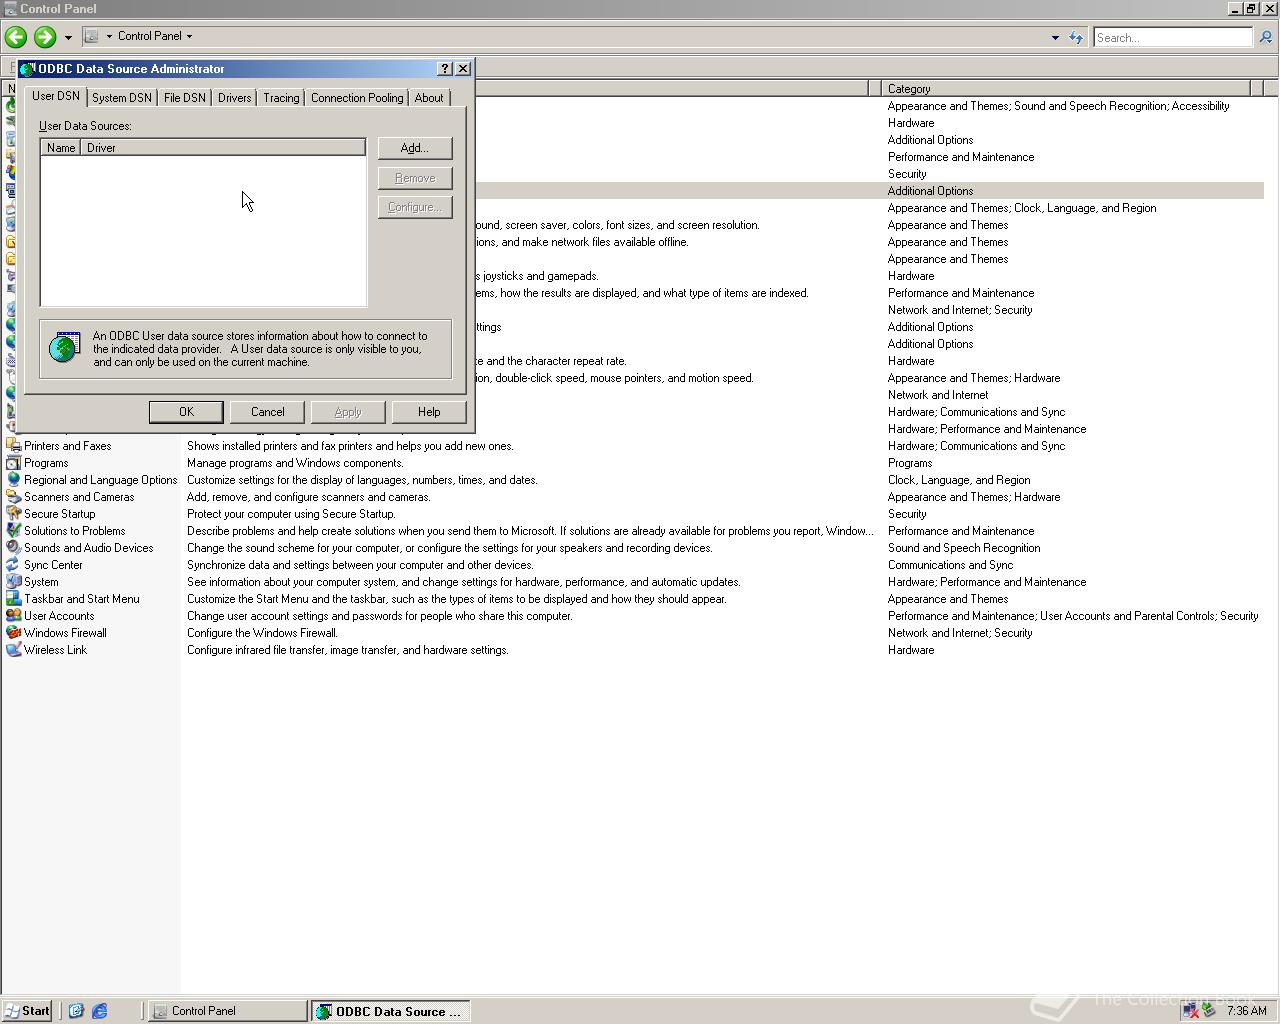Open the Wireless Link icon
Screen dimensions: 1280x1024
point(13,650)
